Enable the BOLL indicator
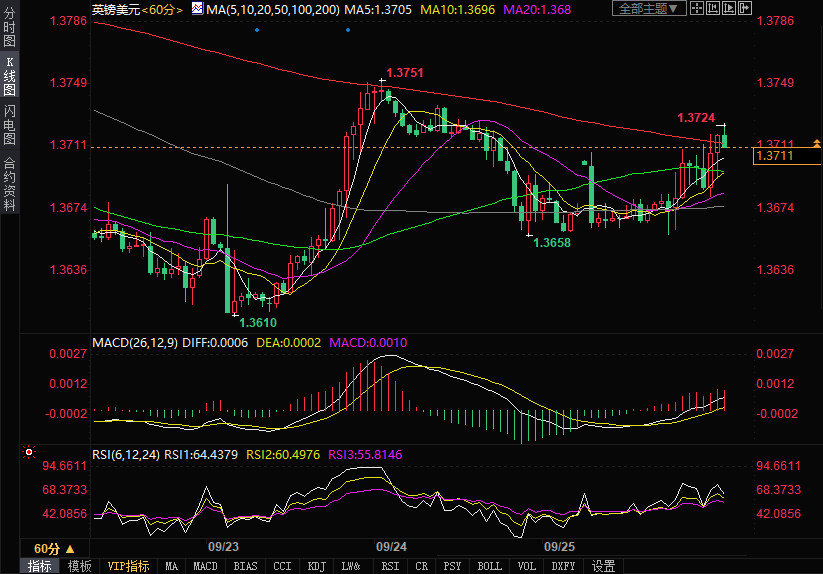Viewport: 823px width, 574px height. 489,566
